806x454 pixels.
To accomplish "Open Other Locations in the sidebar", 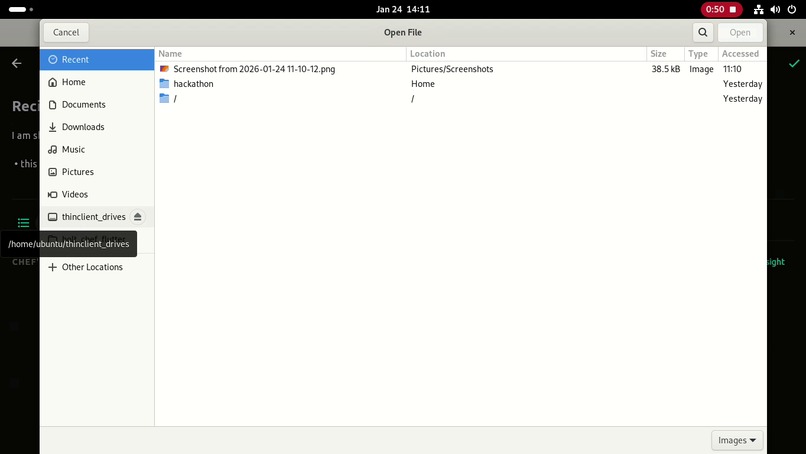I will pos(97,267).
